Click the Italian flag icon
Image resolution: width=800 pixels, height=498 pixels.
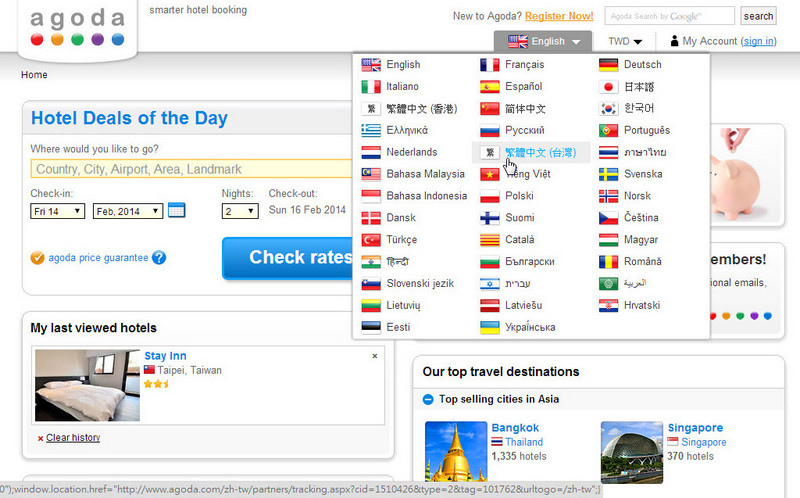[x=371, y=87]
